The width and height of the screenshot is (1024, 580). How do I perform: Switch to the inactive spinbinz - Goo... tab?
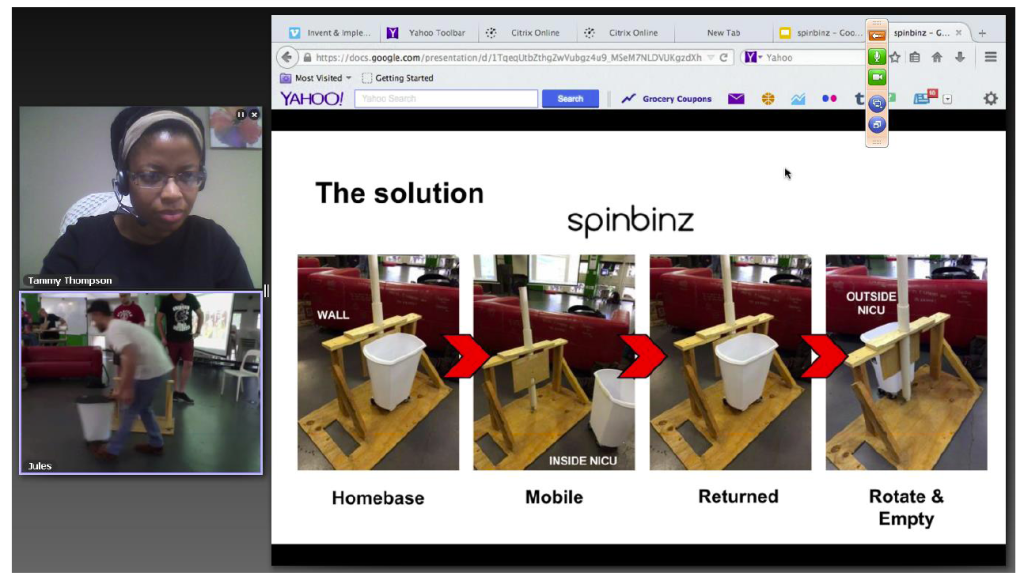[820, 33]
